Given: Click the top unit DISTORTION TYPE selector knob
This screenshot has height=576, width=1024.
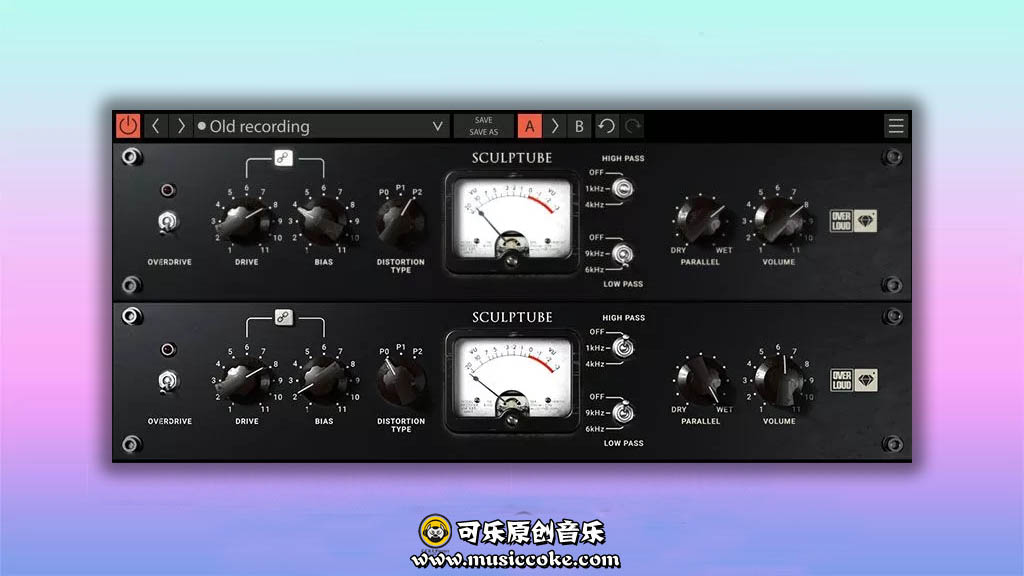Looking at the screenshot, I should [400, 223].
